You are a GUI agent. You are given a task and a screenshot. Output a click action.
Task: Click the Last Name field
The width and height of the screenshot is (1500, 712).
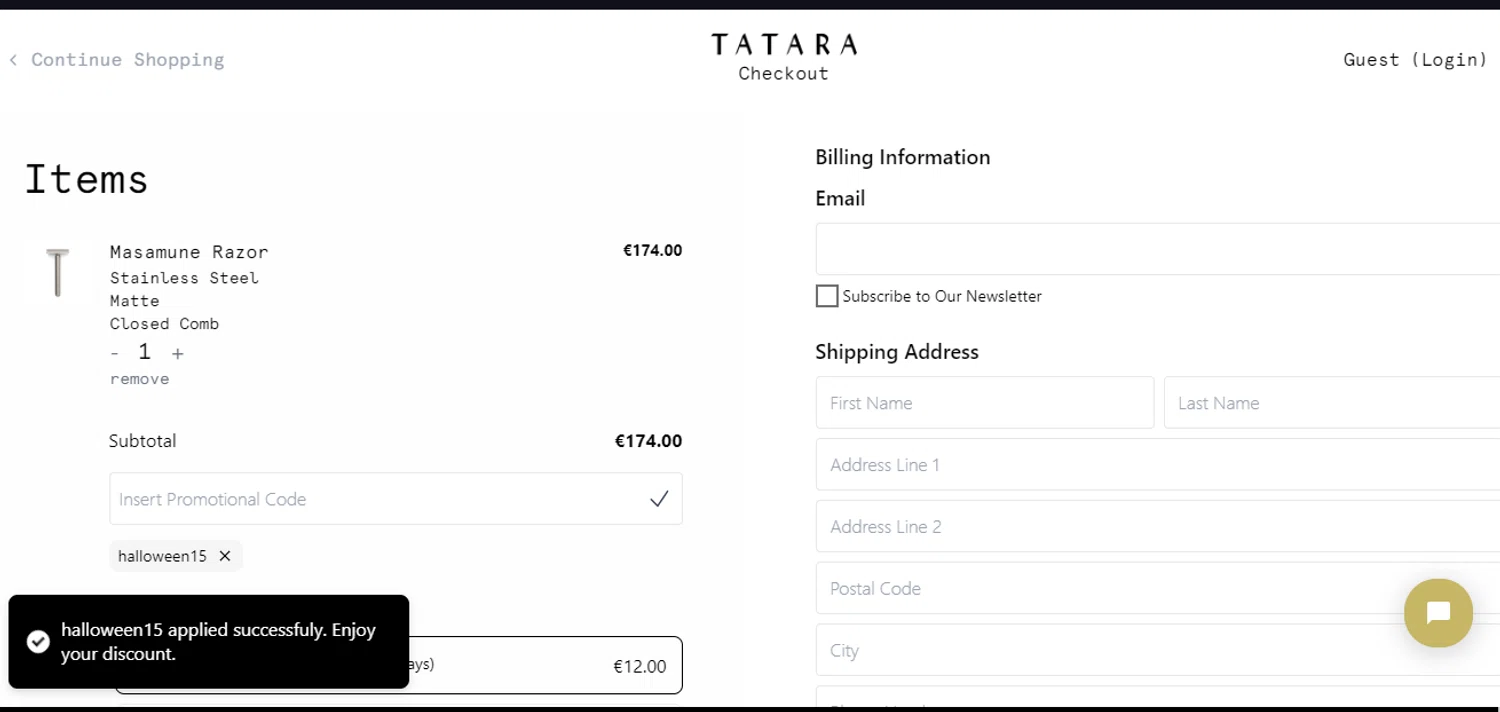(x=1332, y=403)
